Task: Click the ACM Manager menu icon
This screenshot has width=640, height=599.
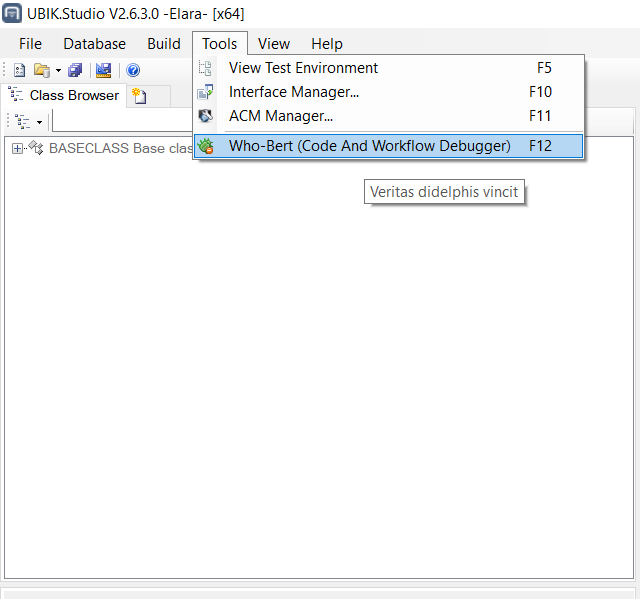Action: (x=206, y=116)
